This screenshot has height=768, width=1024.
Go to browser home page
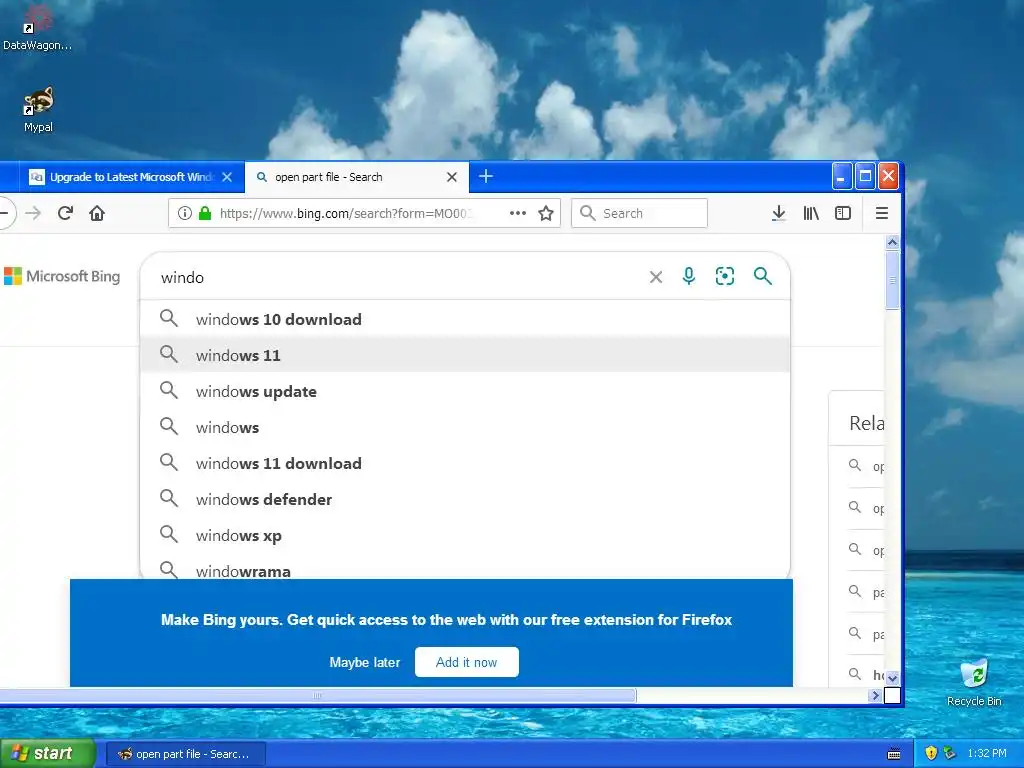coord(97,213)
